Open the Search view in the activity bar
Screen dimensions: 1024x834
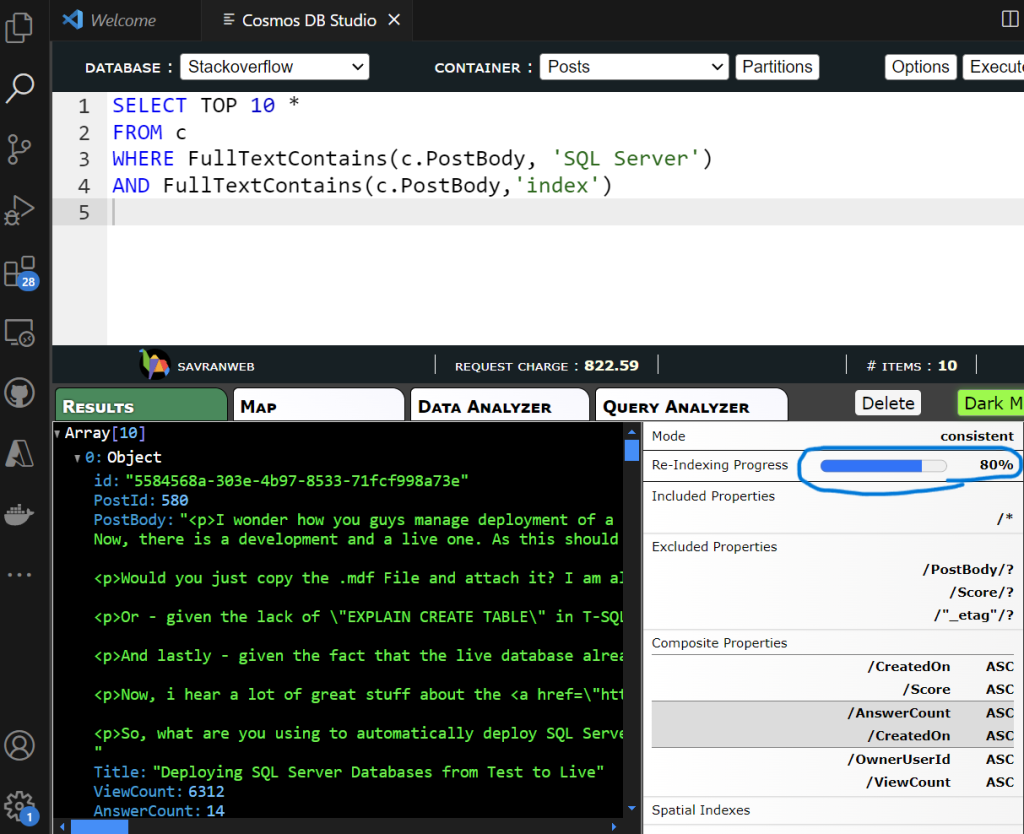(x=19, y=88)
